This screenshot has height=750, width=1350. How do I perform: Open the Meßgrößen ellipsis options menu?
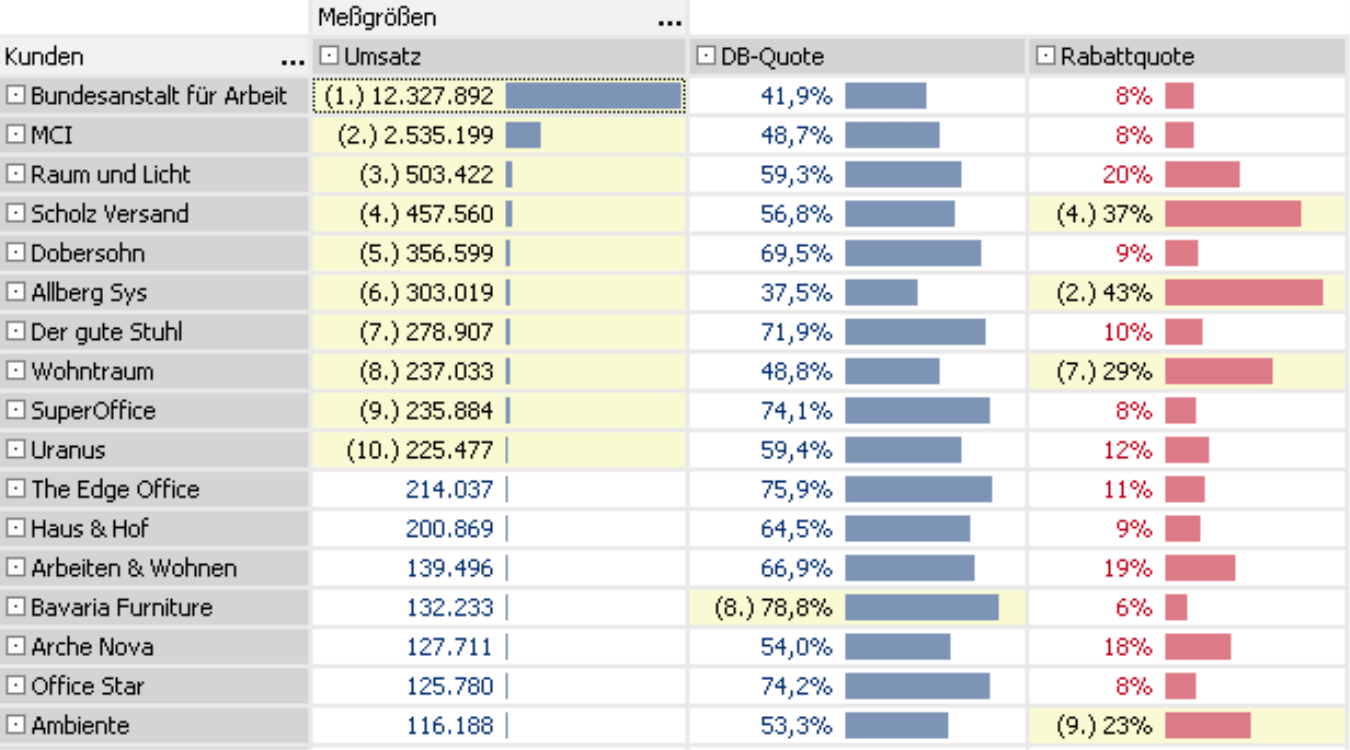[x=670, y=20]
